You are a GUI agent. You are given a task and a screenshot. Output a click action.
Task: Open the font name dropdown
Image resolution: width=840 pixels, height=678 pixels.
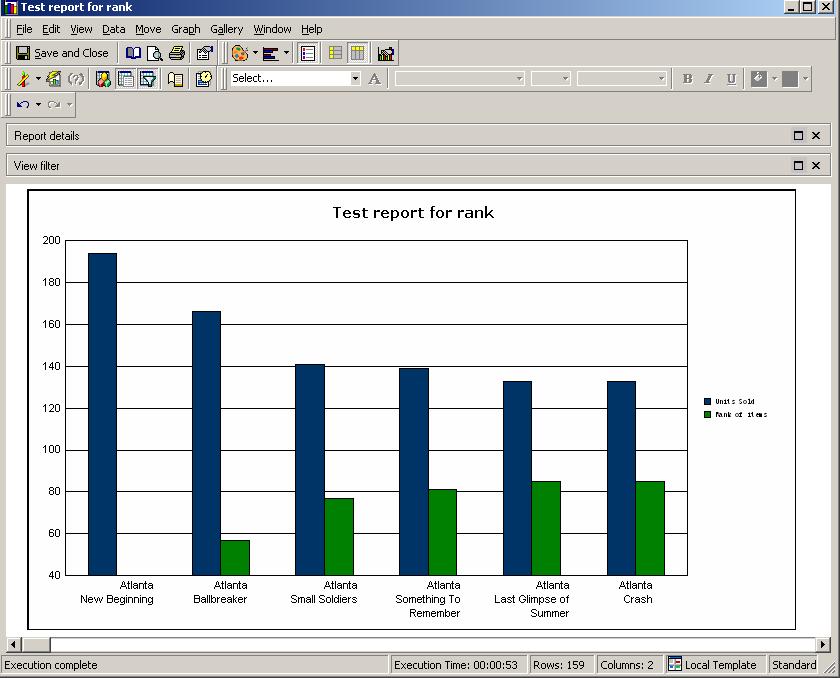coord(519,78)
